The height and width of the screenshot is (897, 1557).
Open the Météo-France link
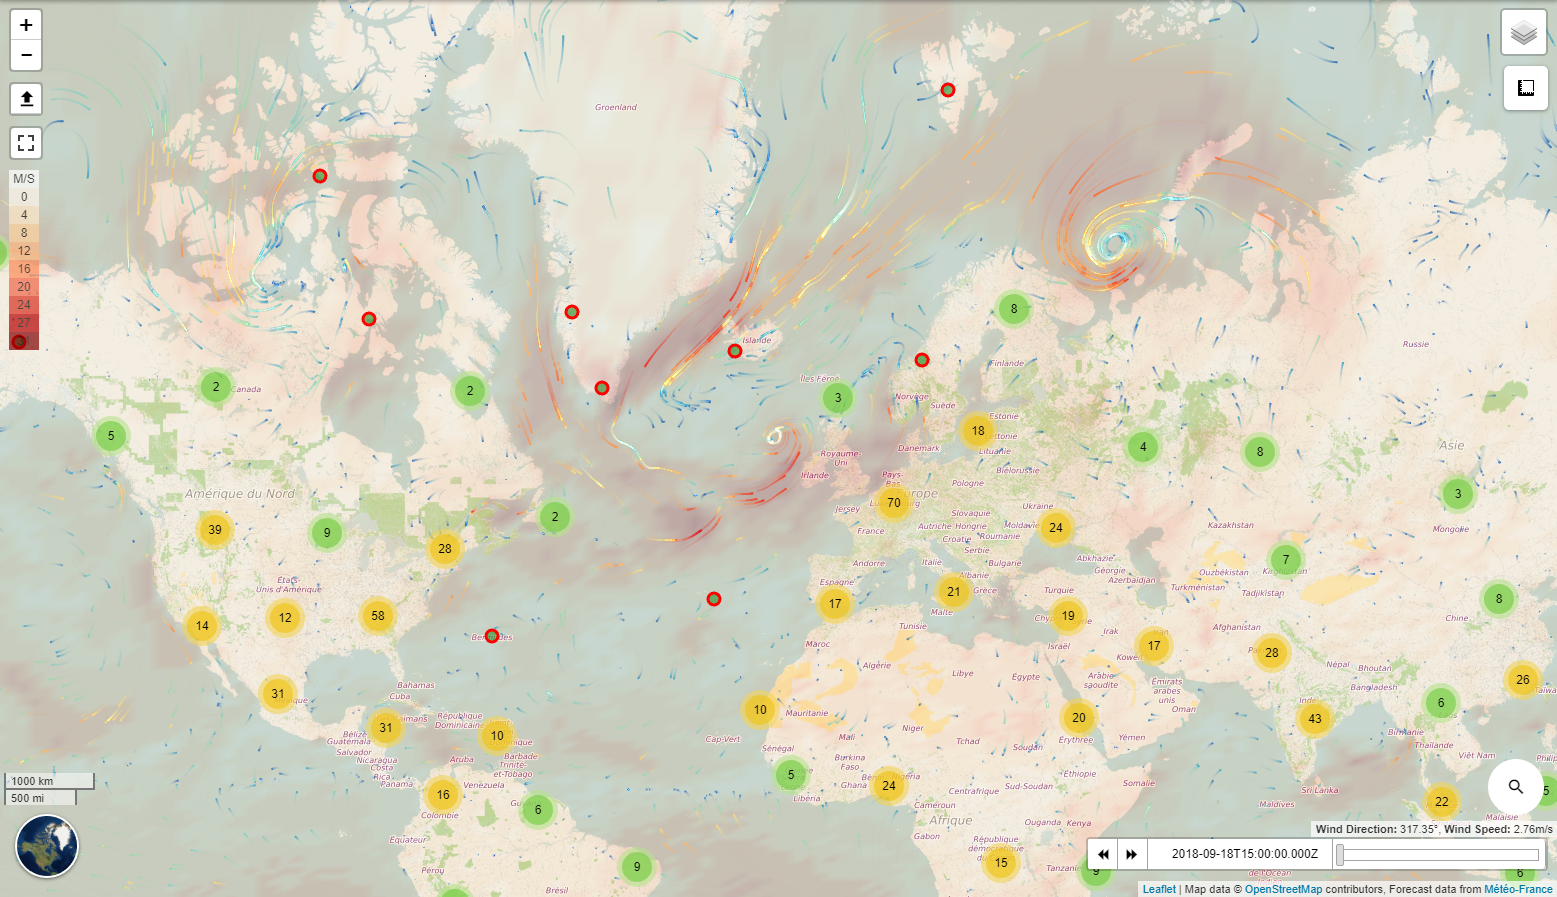pyautogui.click(x=1518, y=889)
